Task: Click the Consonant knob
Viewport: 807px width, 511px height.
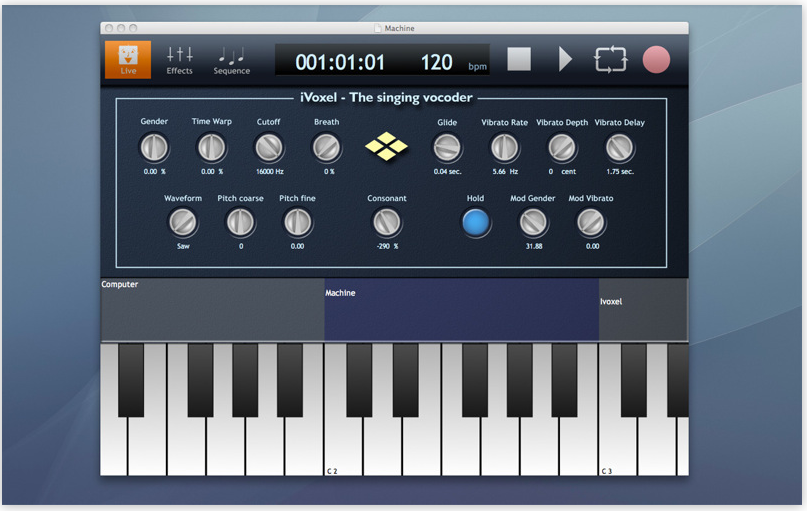Action: click(387, 223)
